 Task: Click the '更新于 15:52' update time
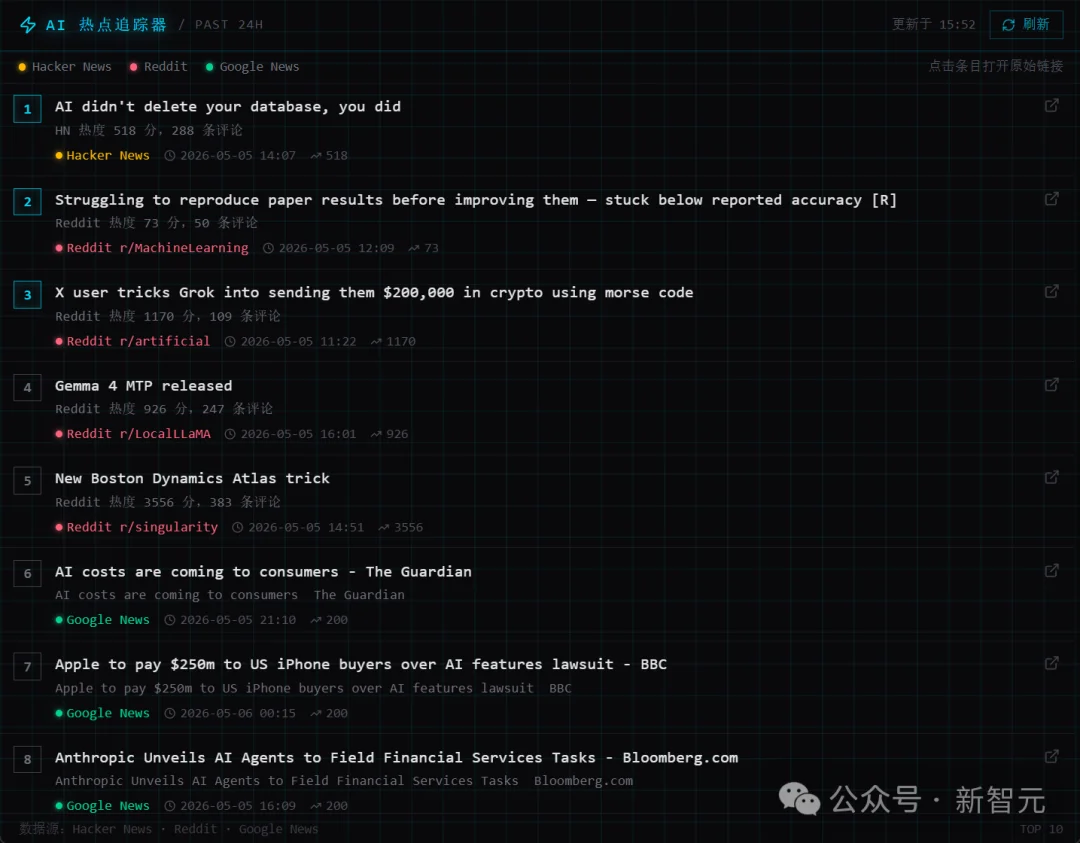coord(934,25)
